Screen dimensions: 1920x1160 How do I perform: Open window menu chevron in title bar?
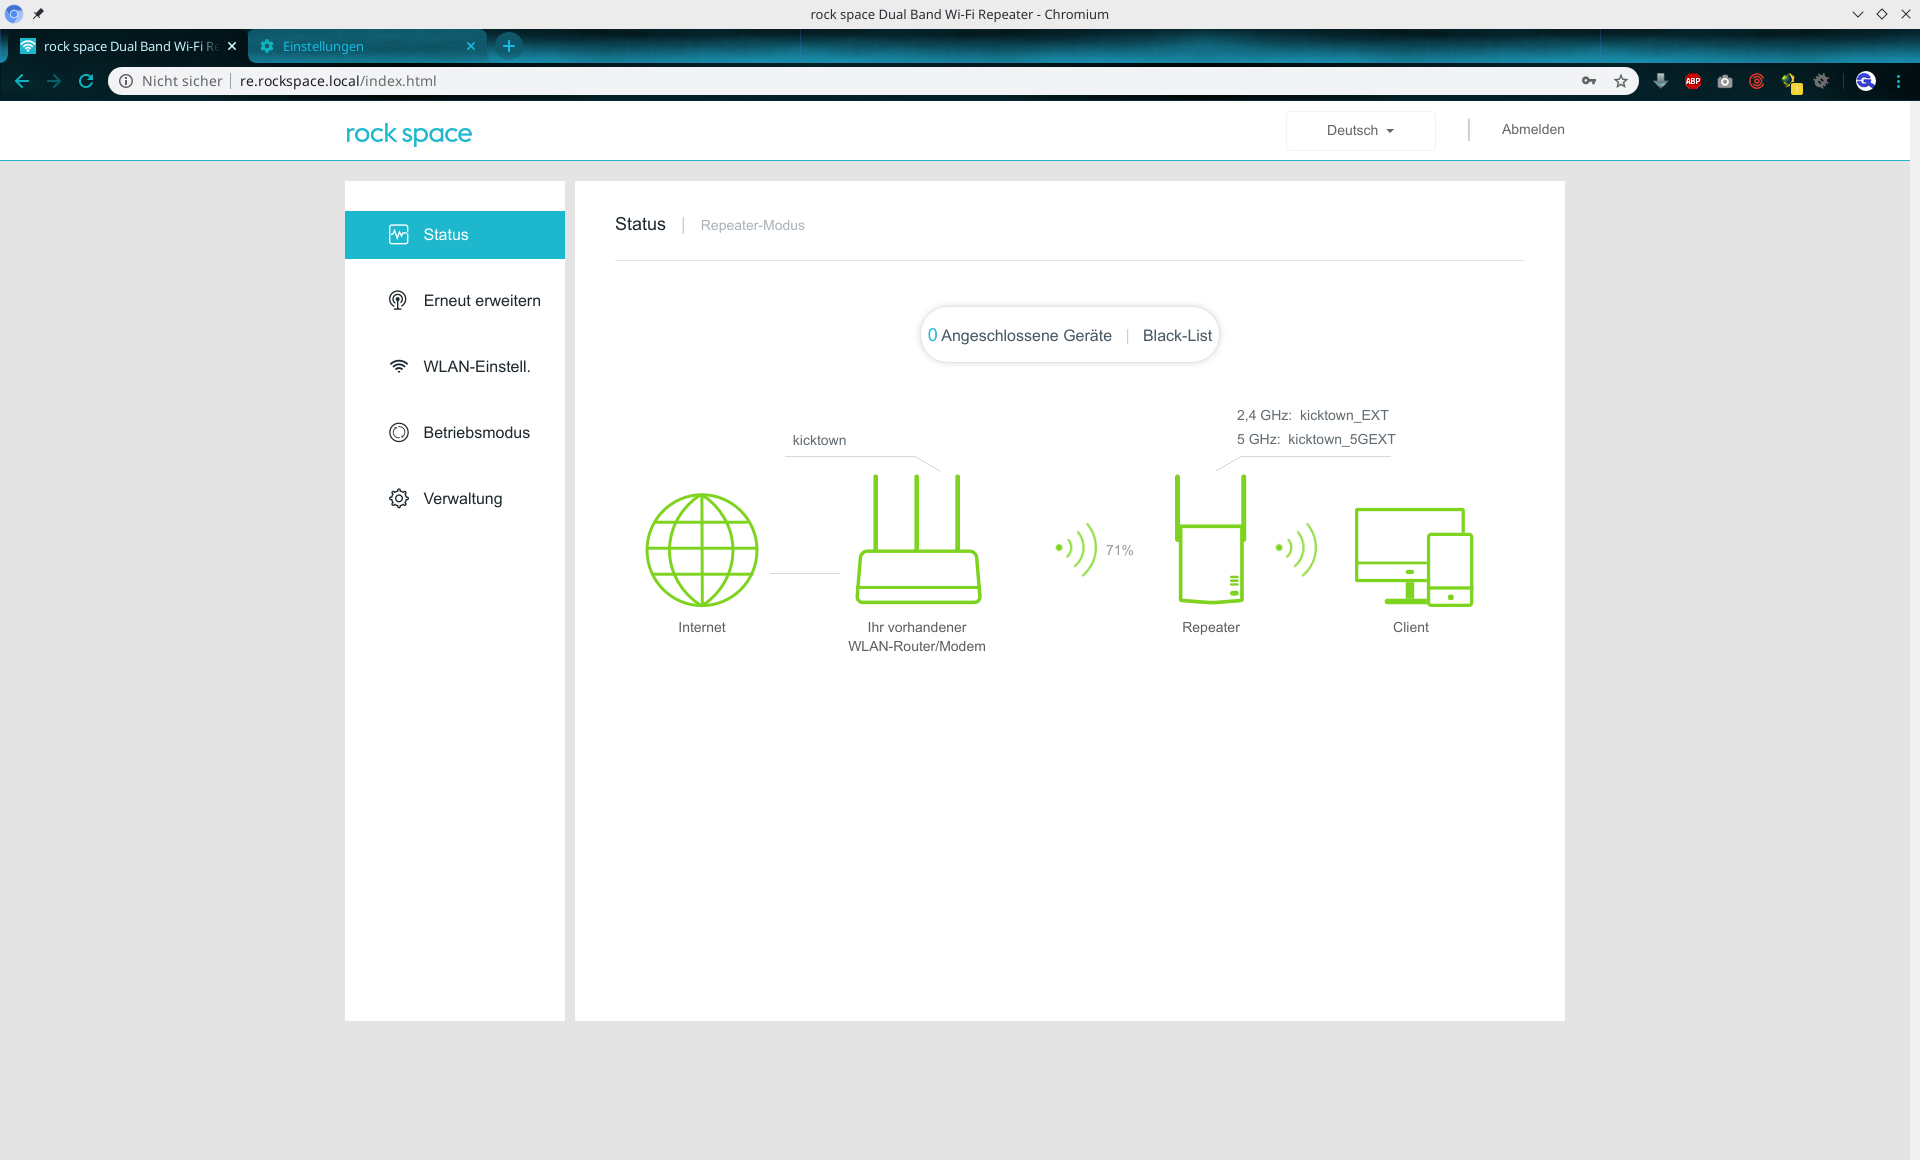tap(1857, 14)
